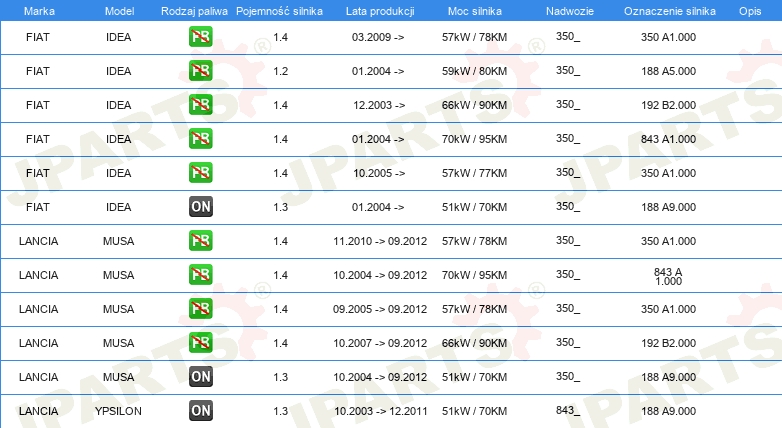This screenshot has height=428, width=782.
Task: Click the ON diesel icon in the LANCIA MUSA row
Action: click(x=200, y=377)
